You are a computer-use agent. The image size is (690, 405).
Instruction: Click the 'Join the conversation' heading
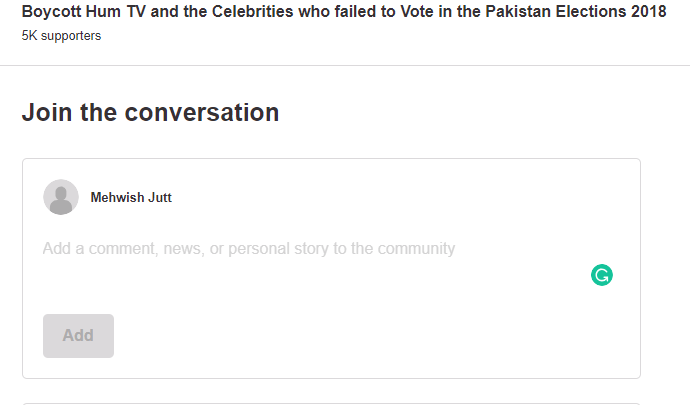150,112
